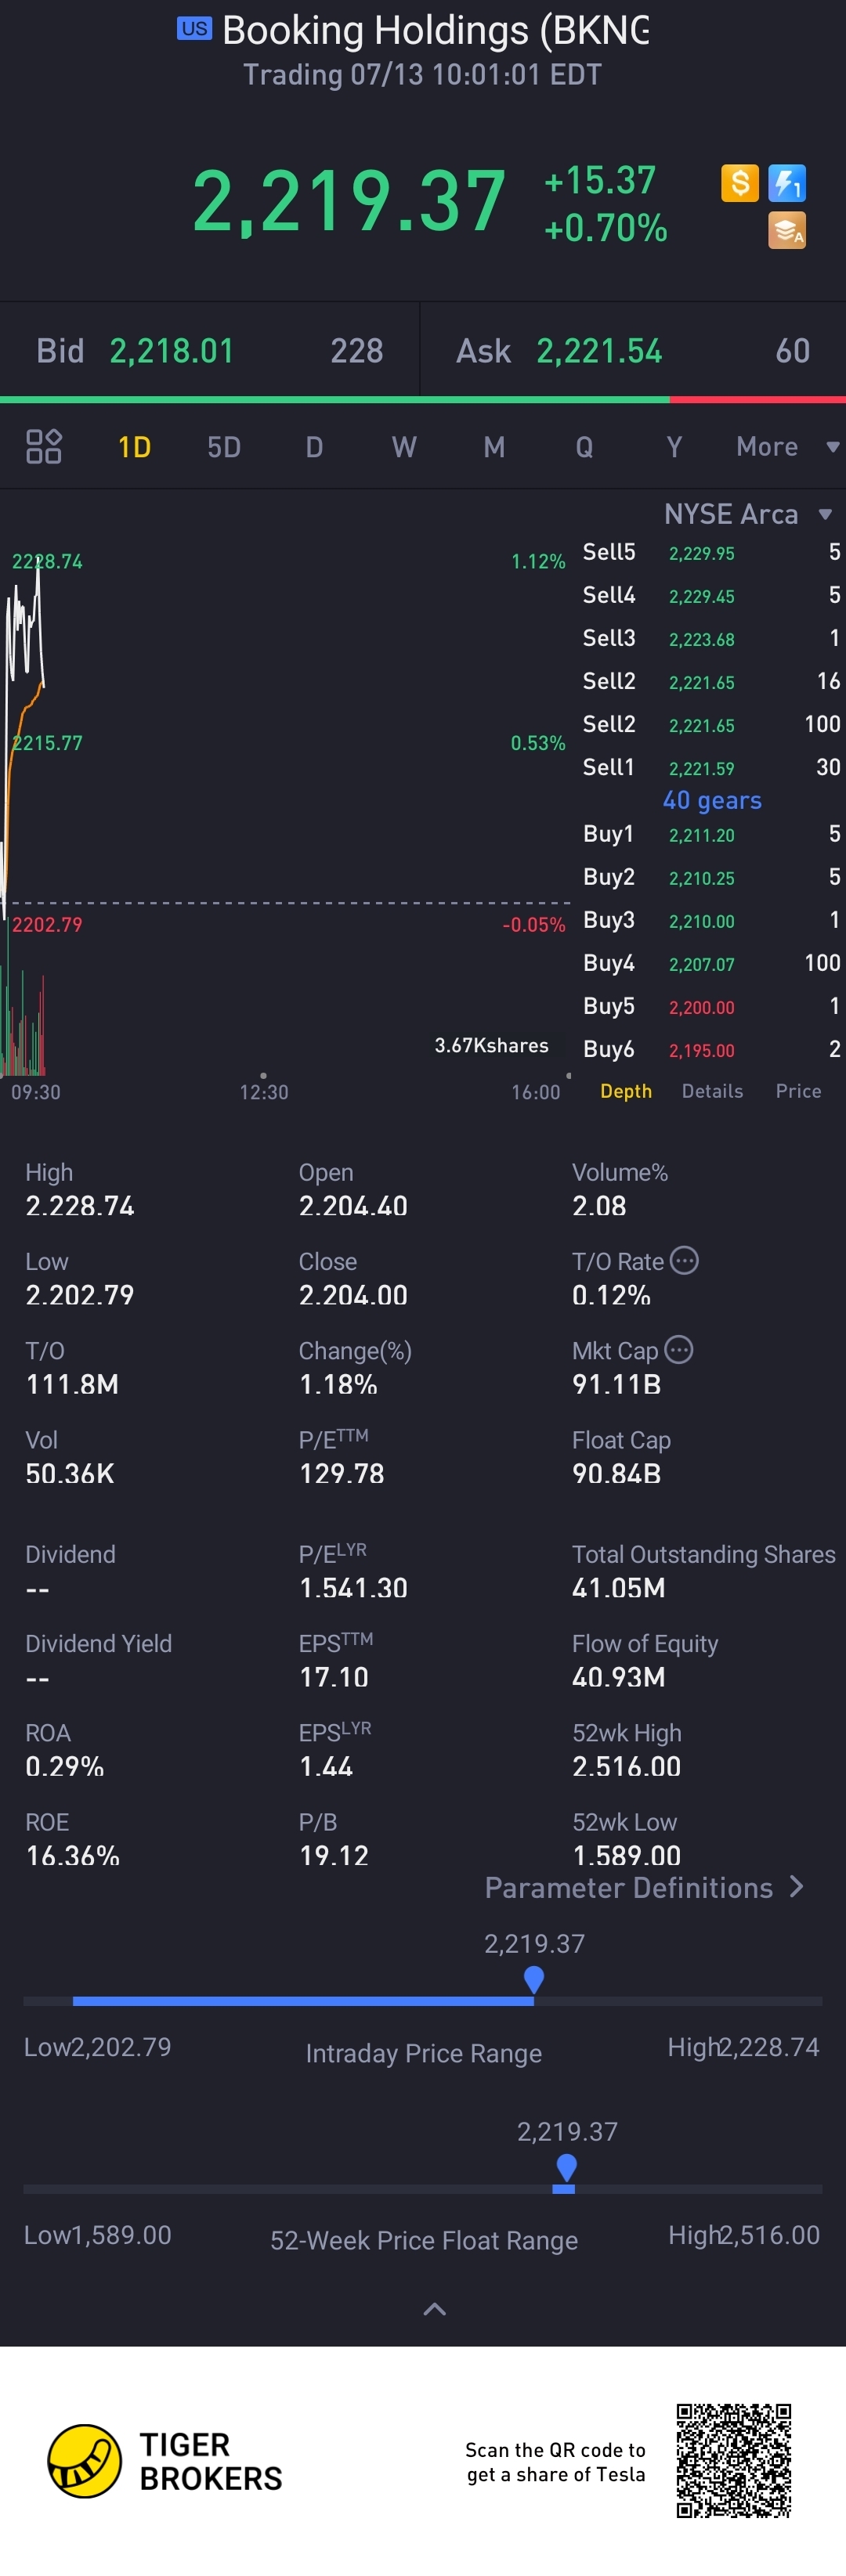Tap the graduation cap icon below the dollar sign

787,231
